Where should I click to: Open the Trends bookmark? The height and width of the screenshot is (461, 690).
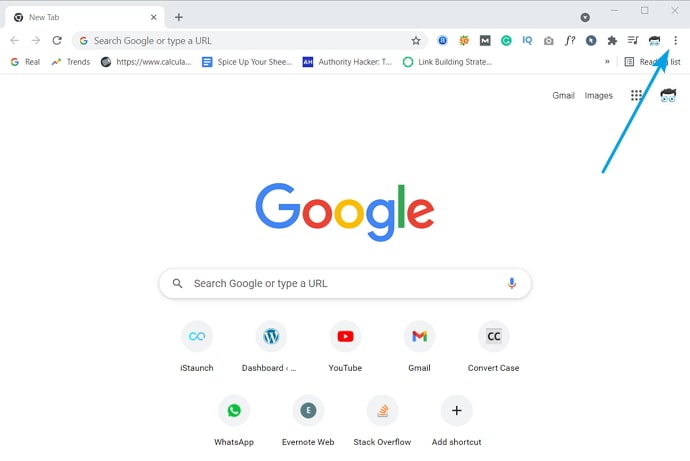pyautogui.click(x=71, y=62)
